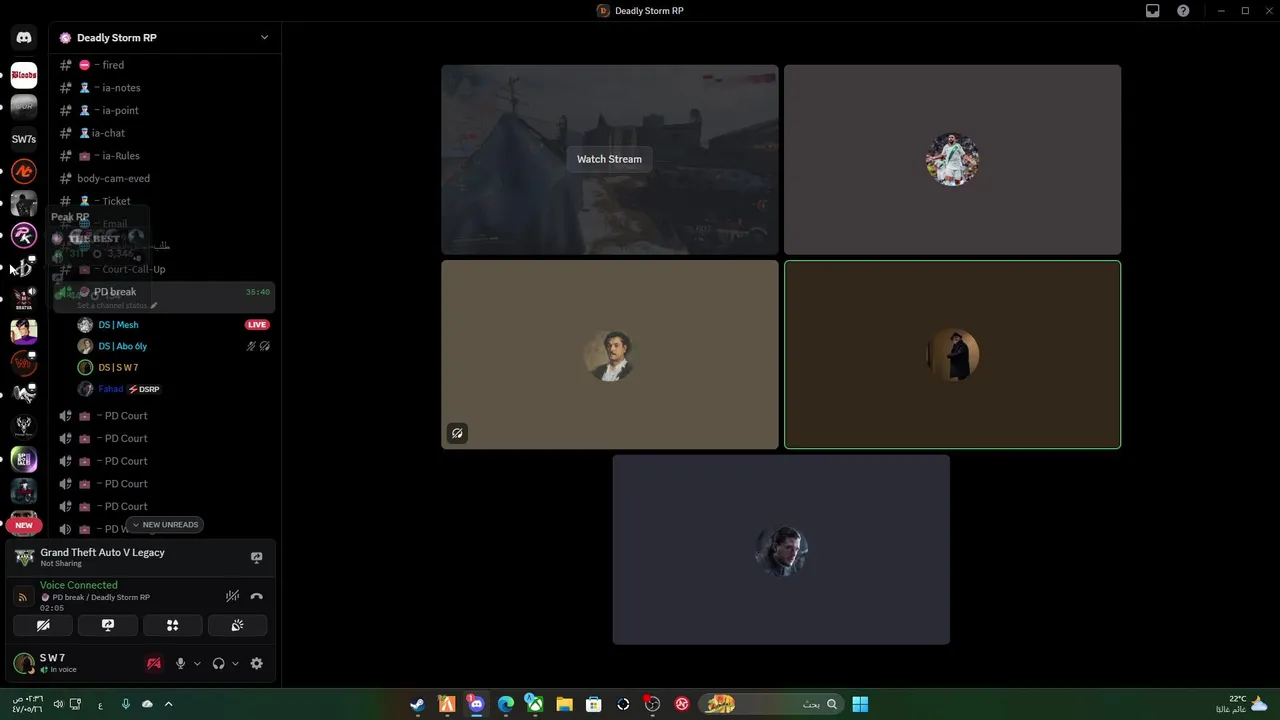Open Microsoft Store from taskbar
The image size is (1280, 720).
click(x=594, y=704)
